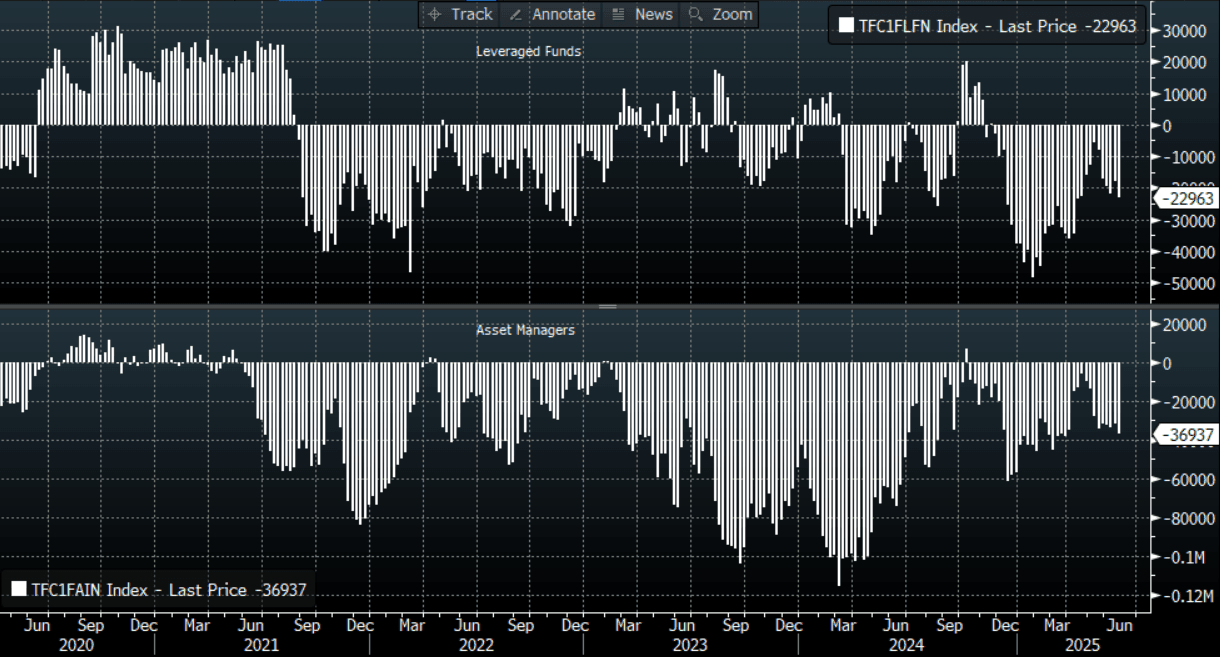Click the 2022 year label on time axis
Image resolution: width=1220 pixels, height=657 pixels.
tap(476, 646)
